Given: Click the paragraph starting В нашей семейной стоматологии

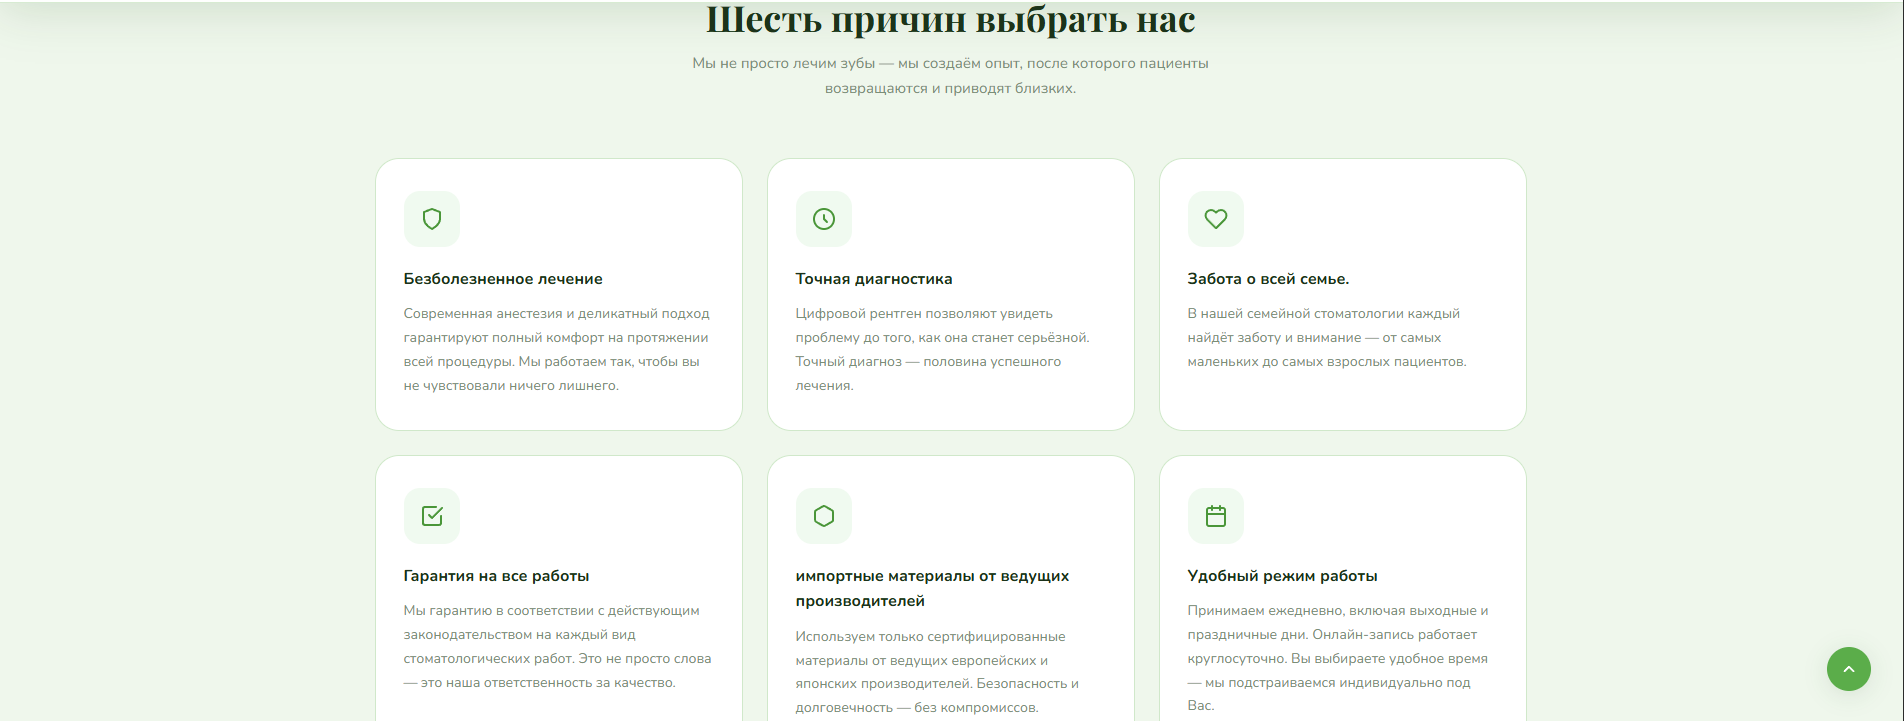Looking at the screenshot, I should 1327,338.
